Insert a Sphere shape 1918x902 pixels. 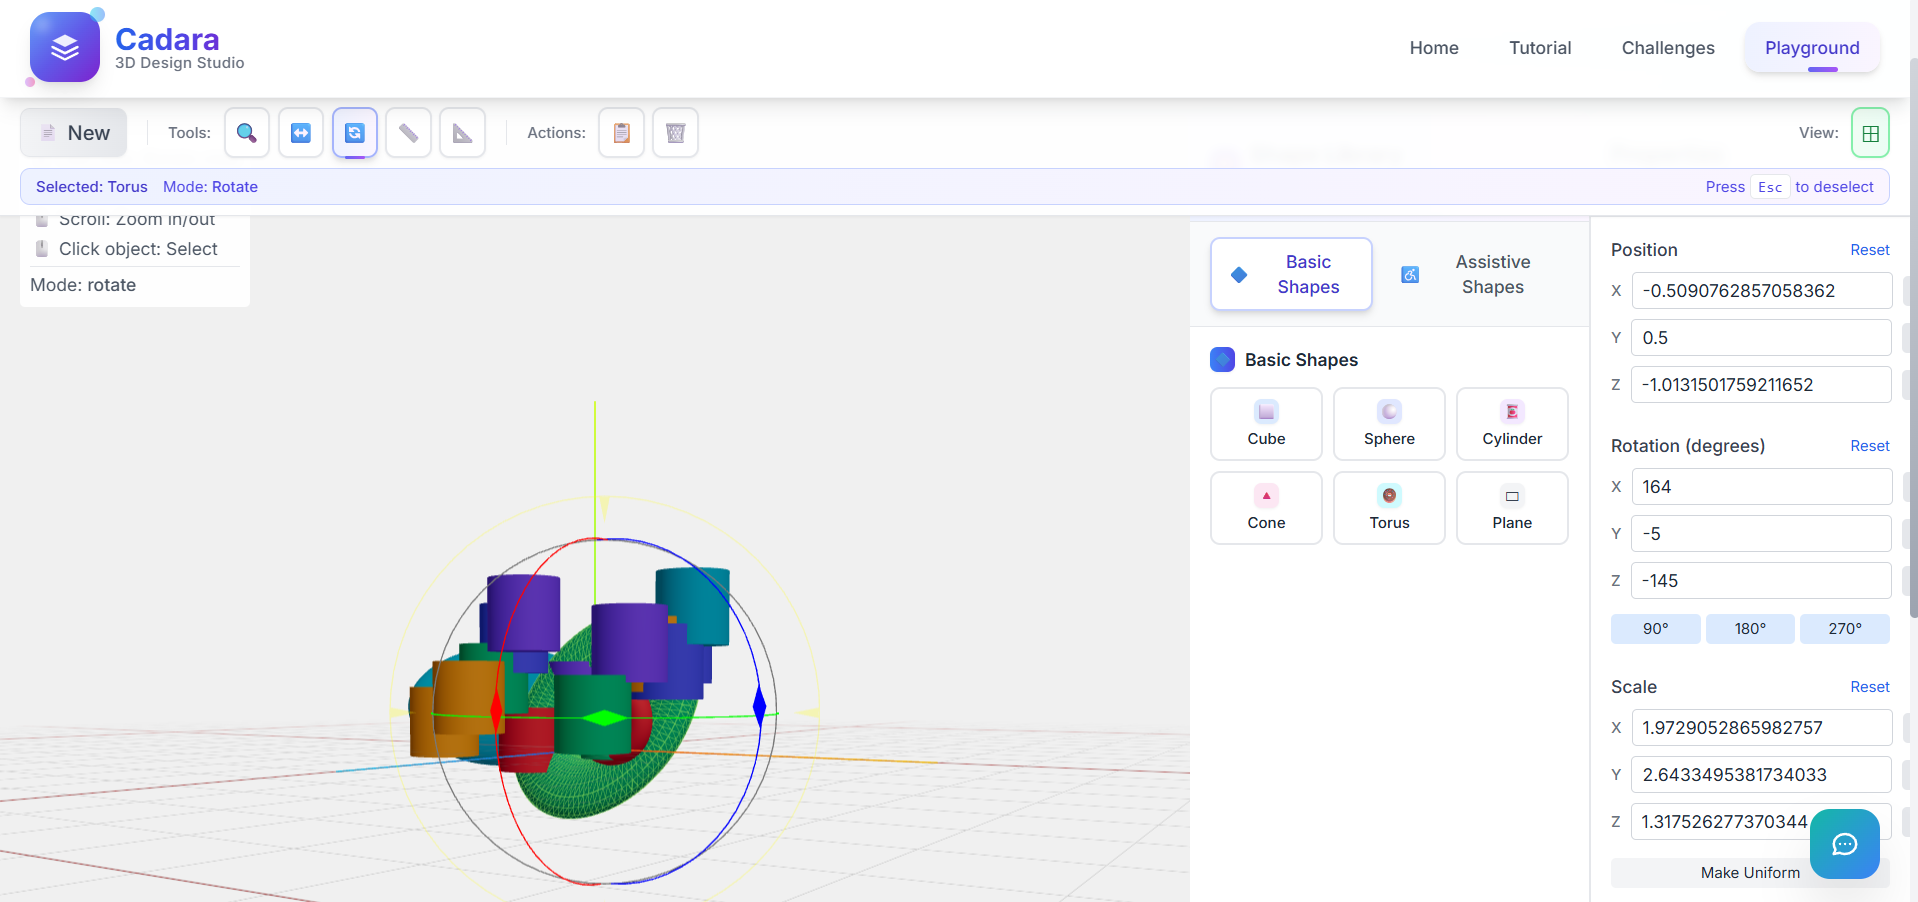(x=1388, y=423)
